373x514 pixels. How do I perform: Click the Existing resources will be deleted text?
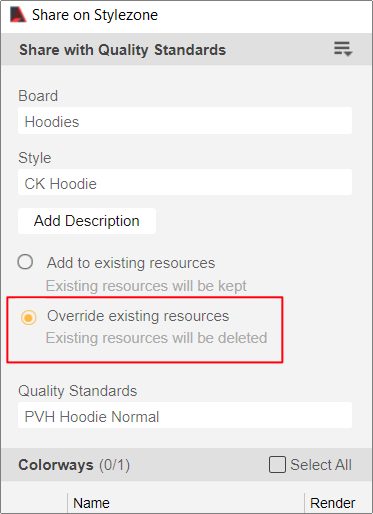point(156,338)
